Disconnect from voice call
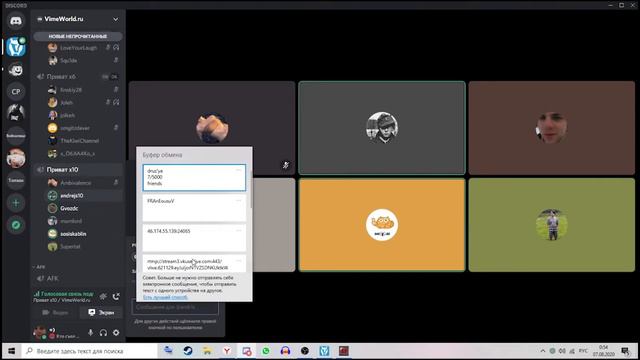The width and height of the screenshot is (640, 360). click(x=116, y=296)
